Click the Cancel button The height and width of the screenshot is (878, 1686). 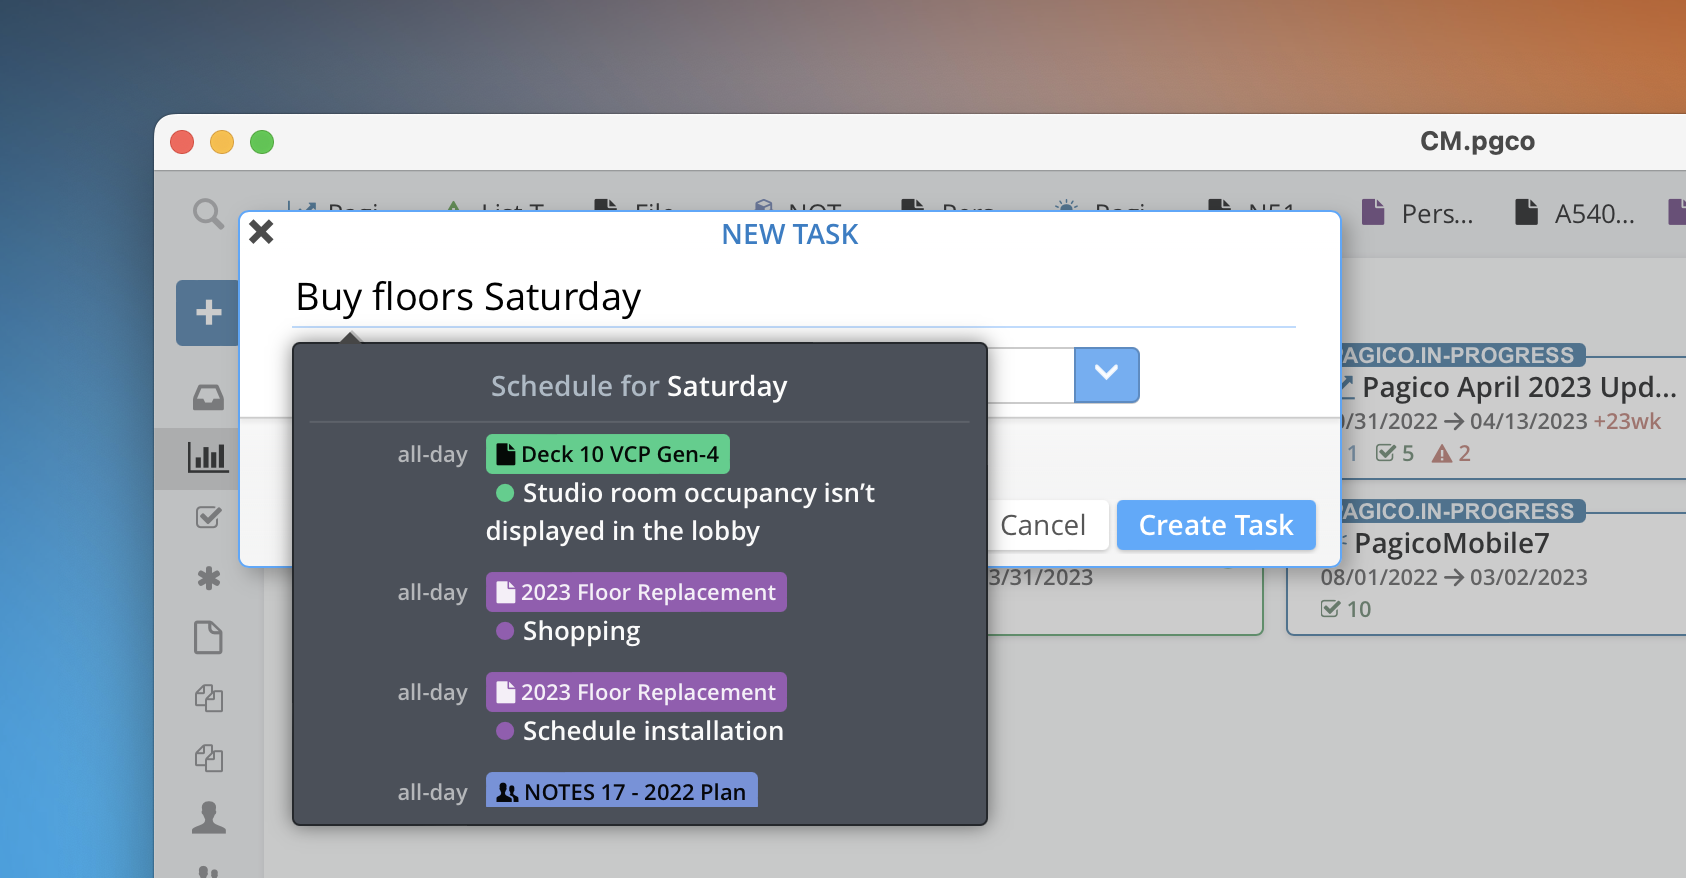1043,525
